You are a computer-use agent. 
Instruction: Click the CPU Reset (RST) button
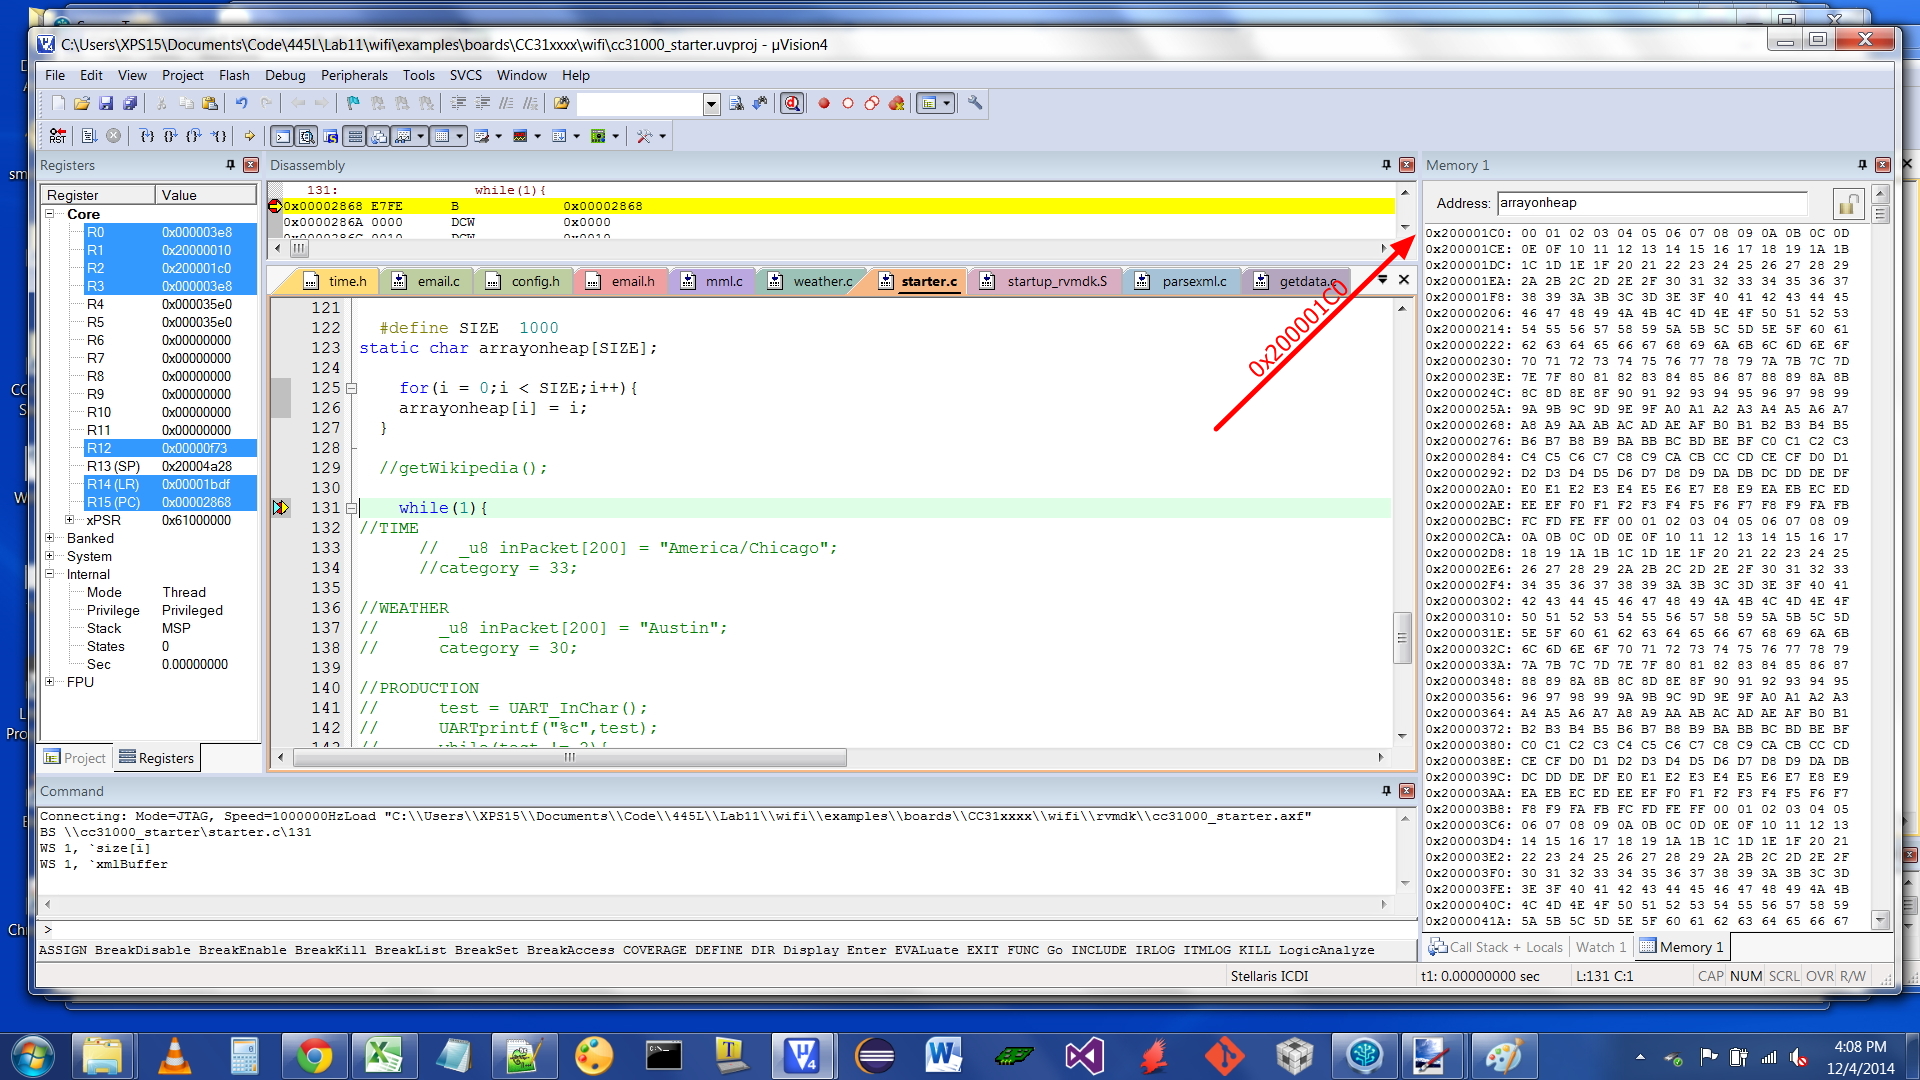pos(57,136)
